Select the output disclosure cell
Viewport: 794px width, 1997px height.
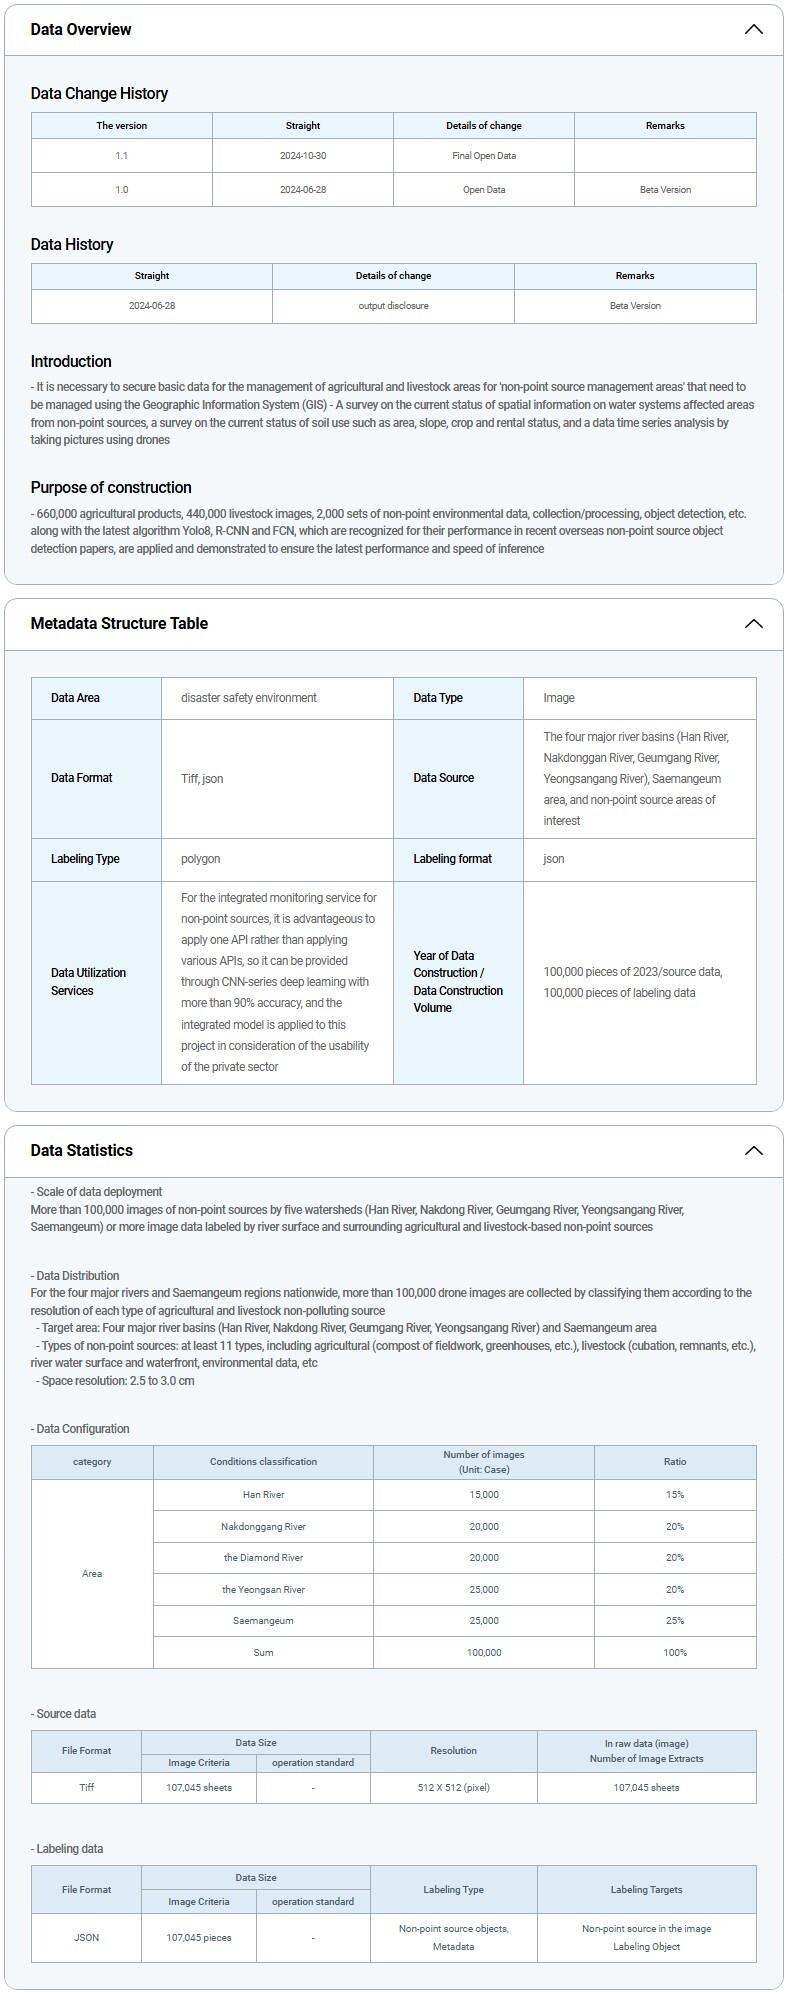pyautogui.click(x=393, y=306)
